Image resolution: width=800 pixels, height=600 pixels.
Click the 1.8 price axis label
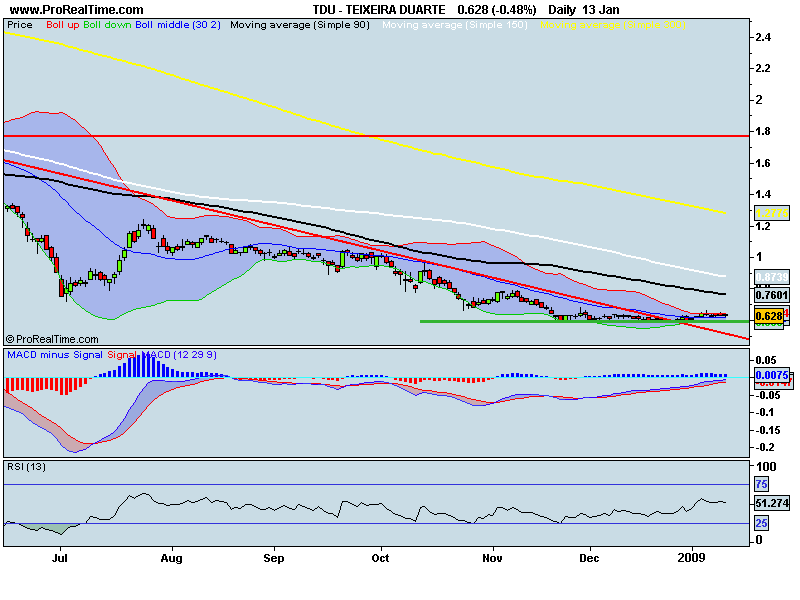click(x=764, y=132)
